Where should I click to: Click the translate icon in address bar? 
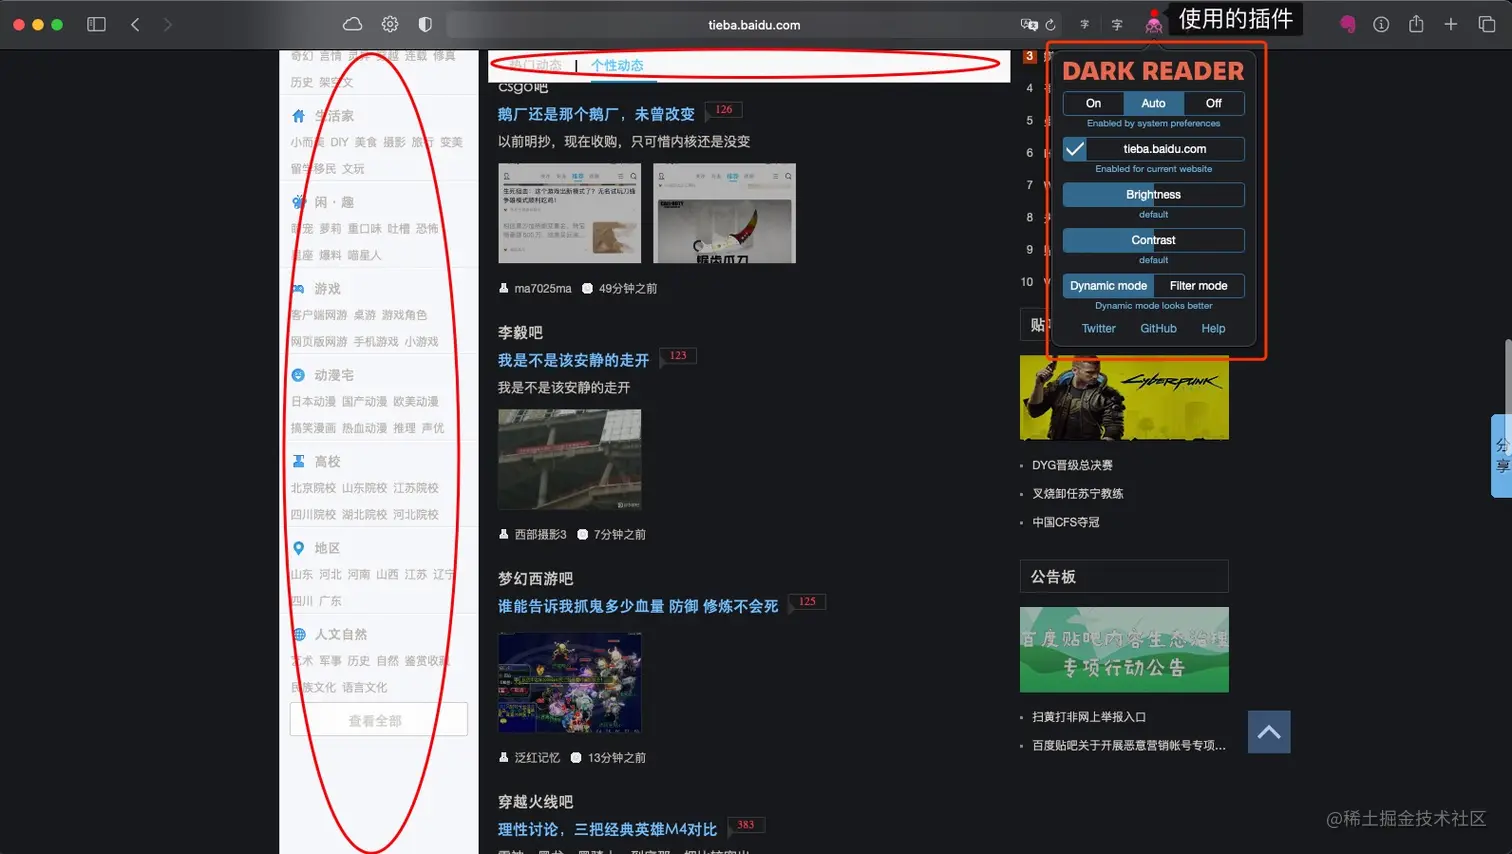tap(1028, 24)
